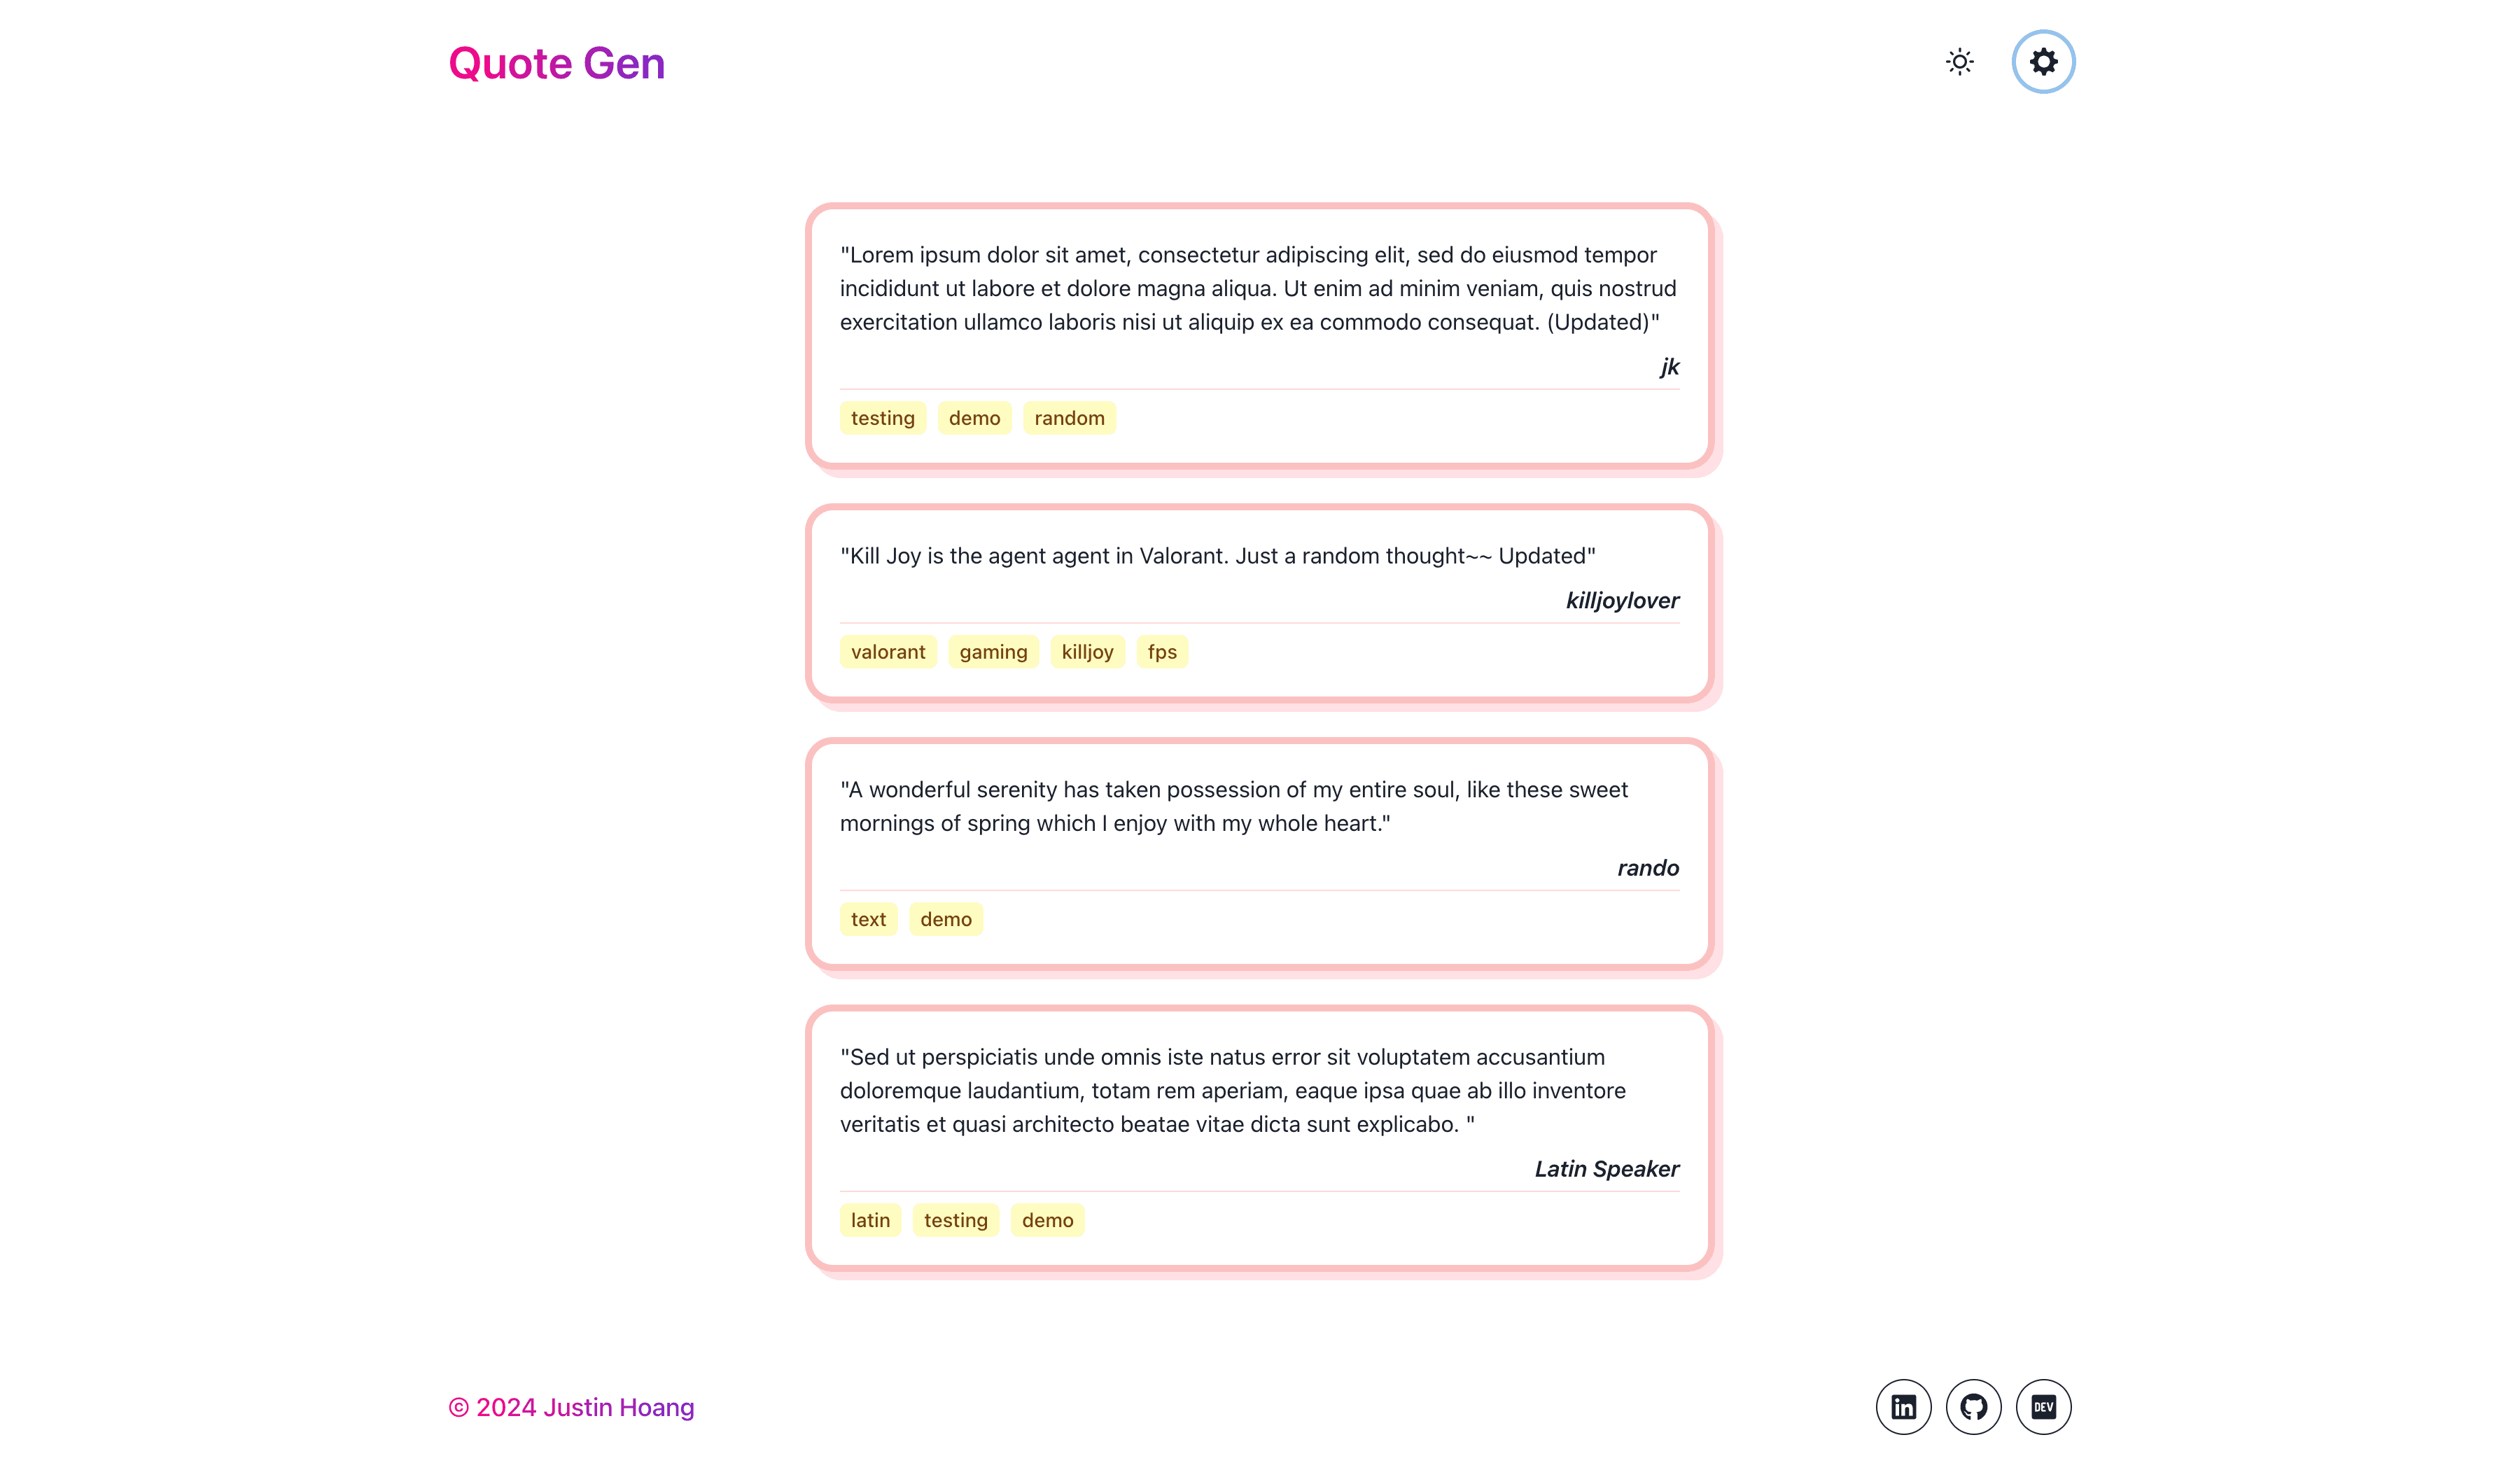Viewport: 2520px width, 1463px height.
Task: Select the 'random' tag on first quote
Action: click(1069, 418)
